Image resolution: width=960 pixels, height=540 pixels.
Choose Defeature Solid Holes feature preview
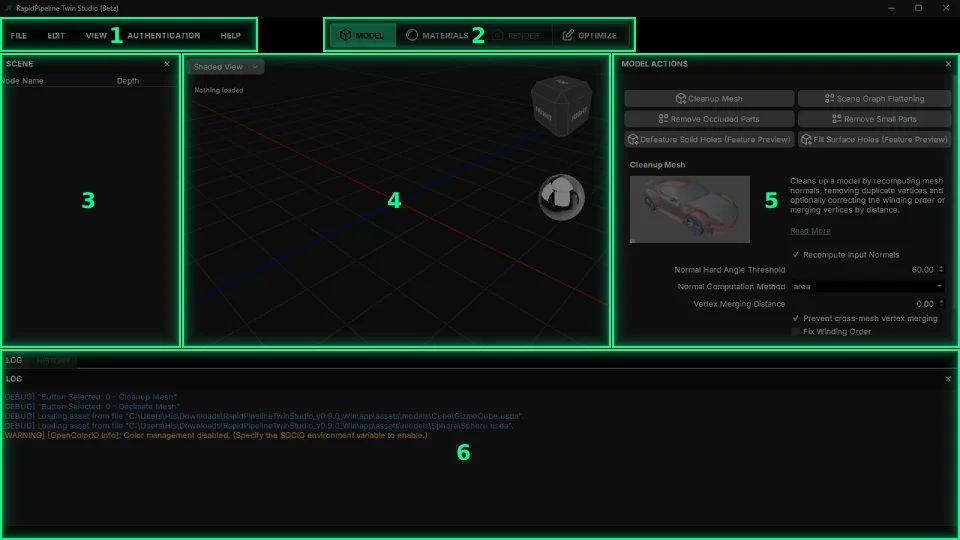709,139
